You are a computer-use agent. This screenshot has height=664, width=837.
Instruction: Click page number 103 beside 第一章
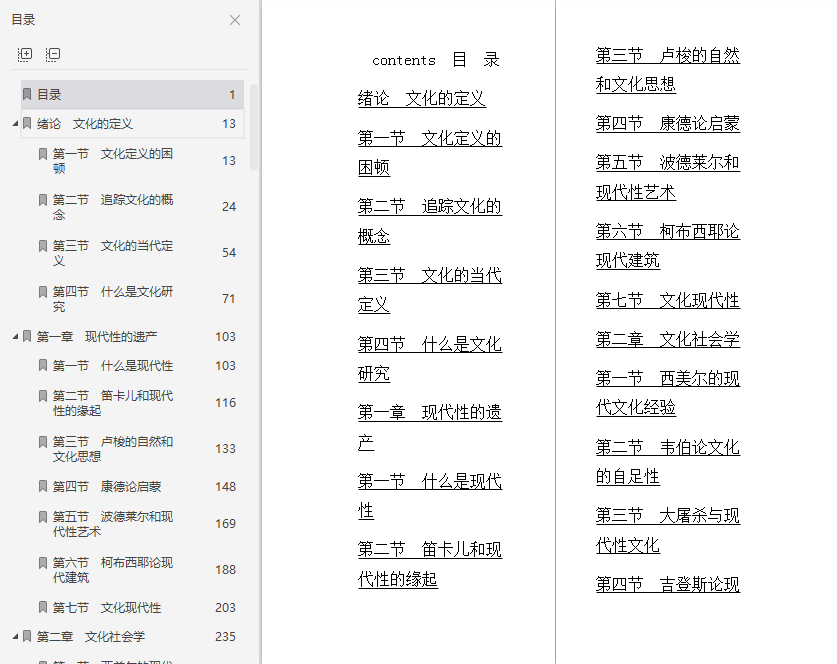(225, 337)
